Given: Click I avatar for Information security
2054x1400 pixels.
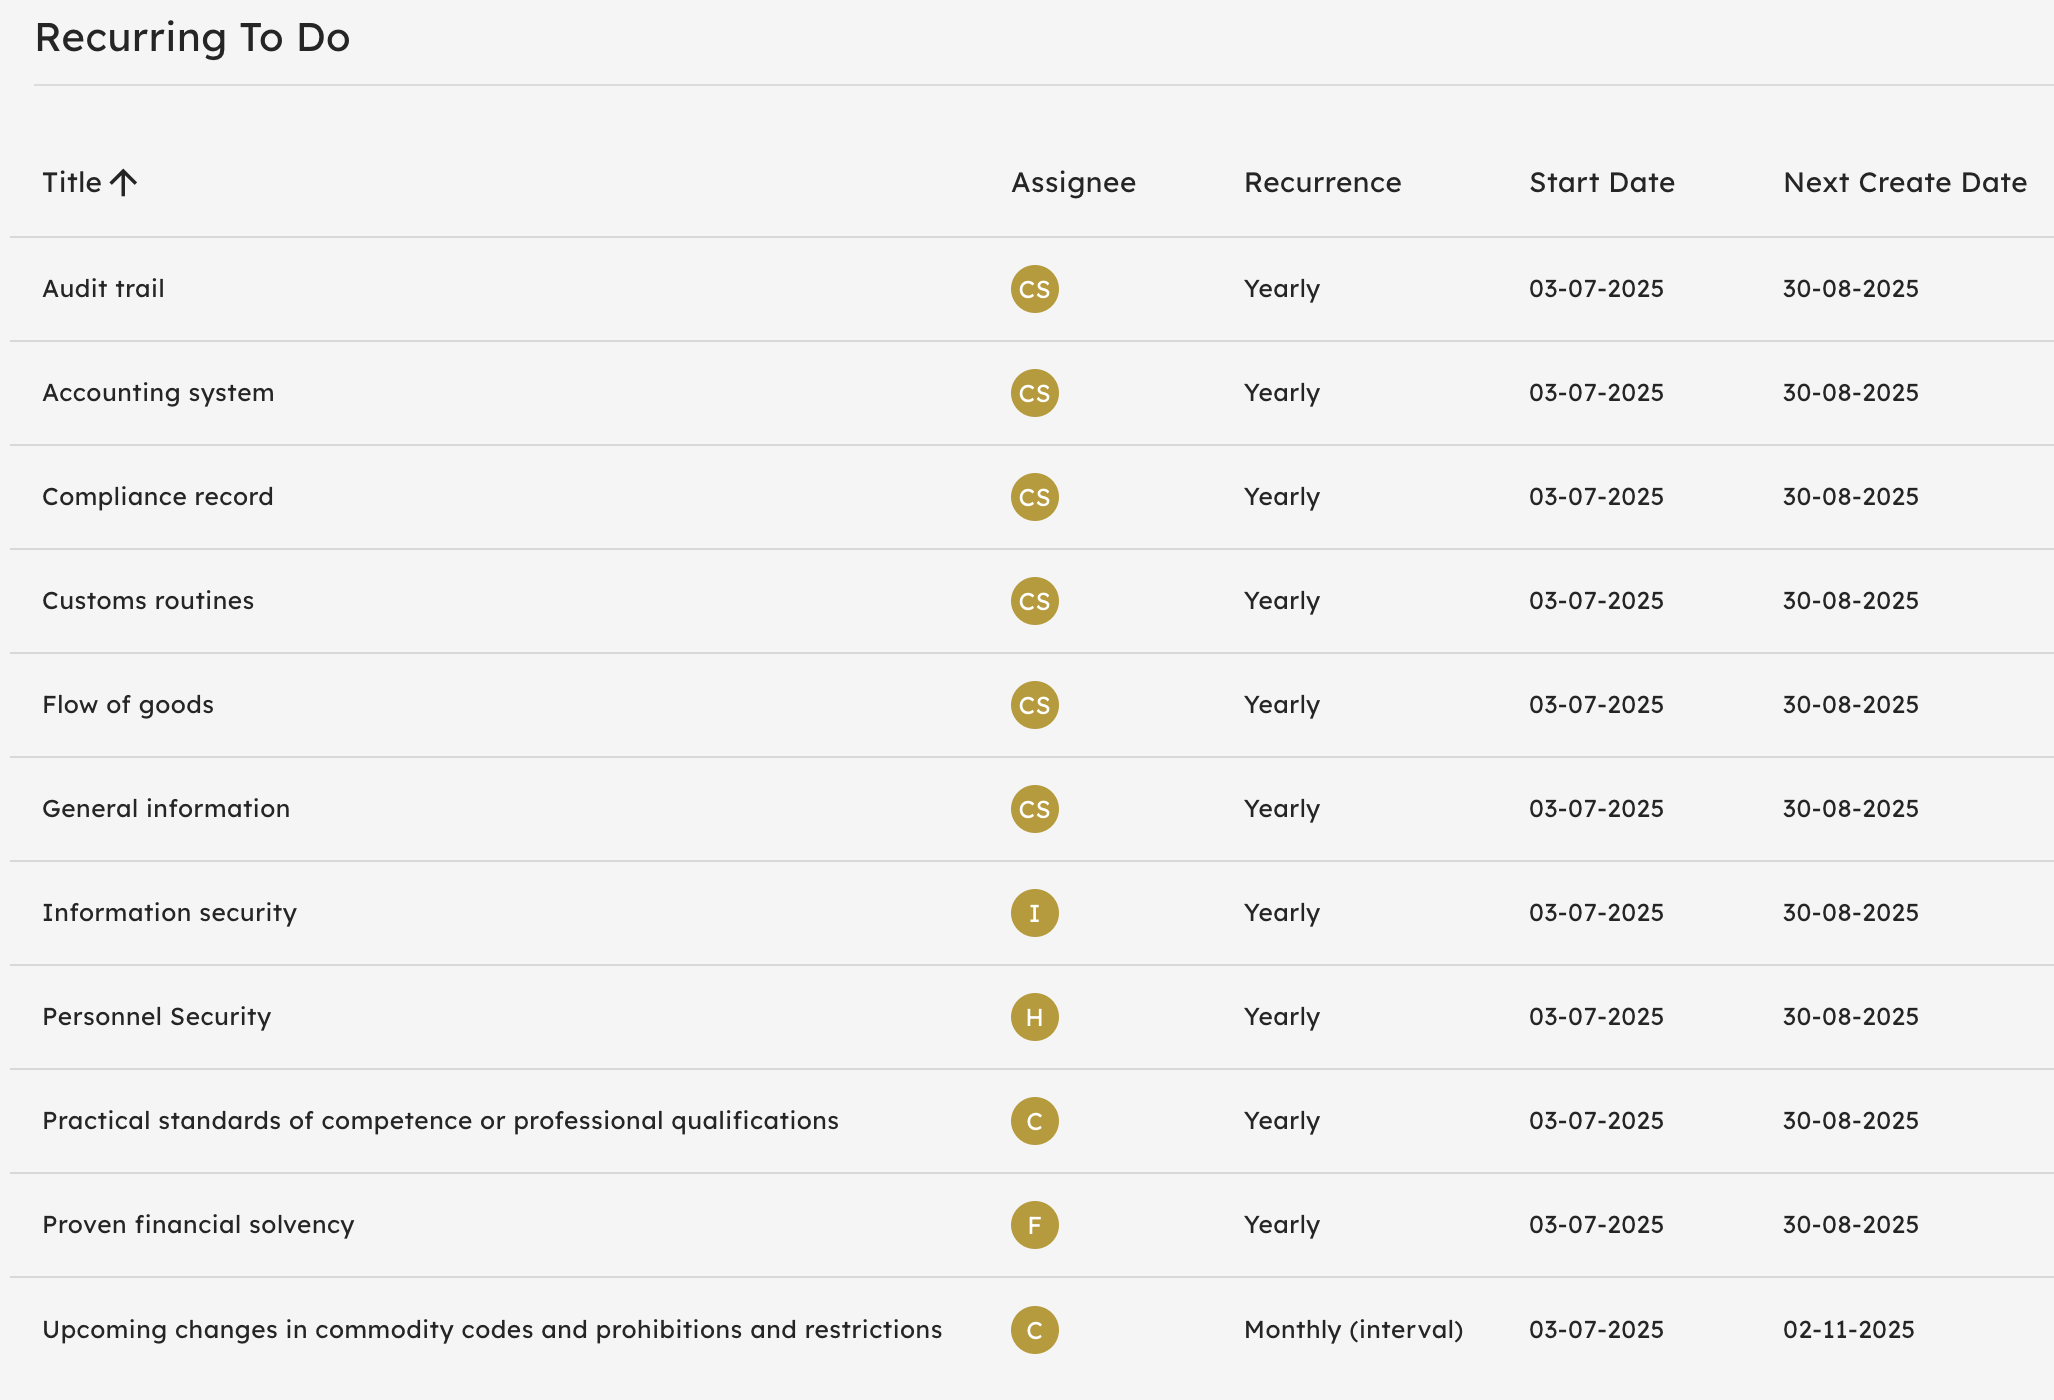Looking at the screenshot, I should click(1034, 913).
